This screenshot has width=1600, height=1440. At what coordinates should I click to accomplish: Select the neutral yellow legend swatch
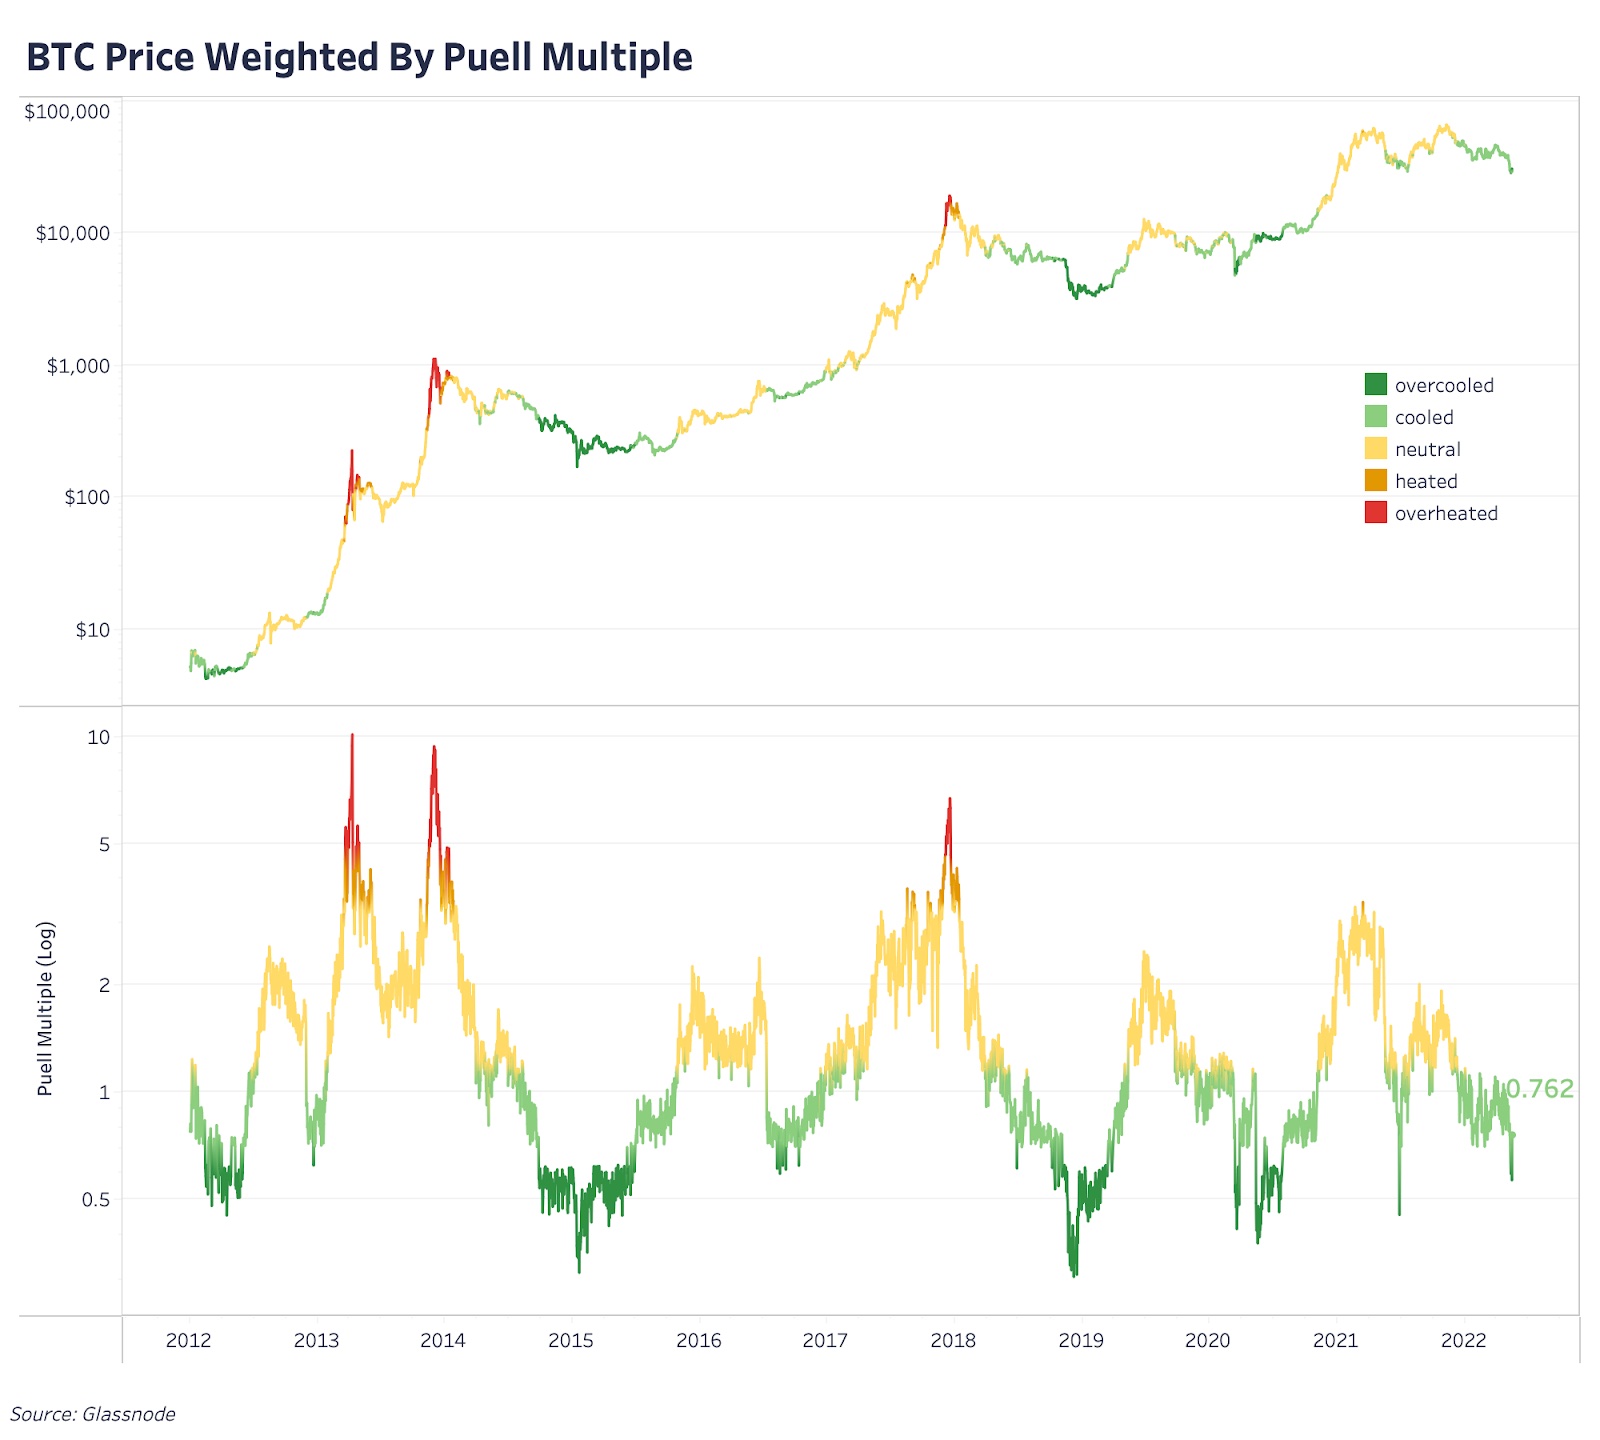(x=1376, y=449)
